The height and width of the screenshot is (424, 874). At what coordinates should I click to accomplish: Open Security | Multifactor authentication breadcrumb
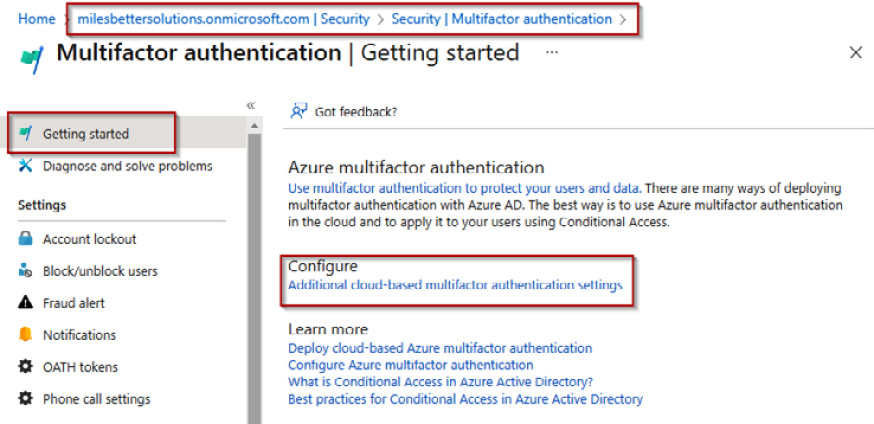tap(502, 19)
